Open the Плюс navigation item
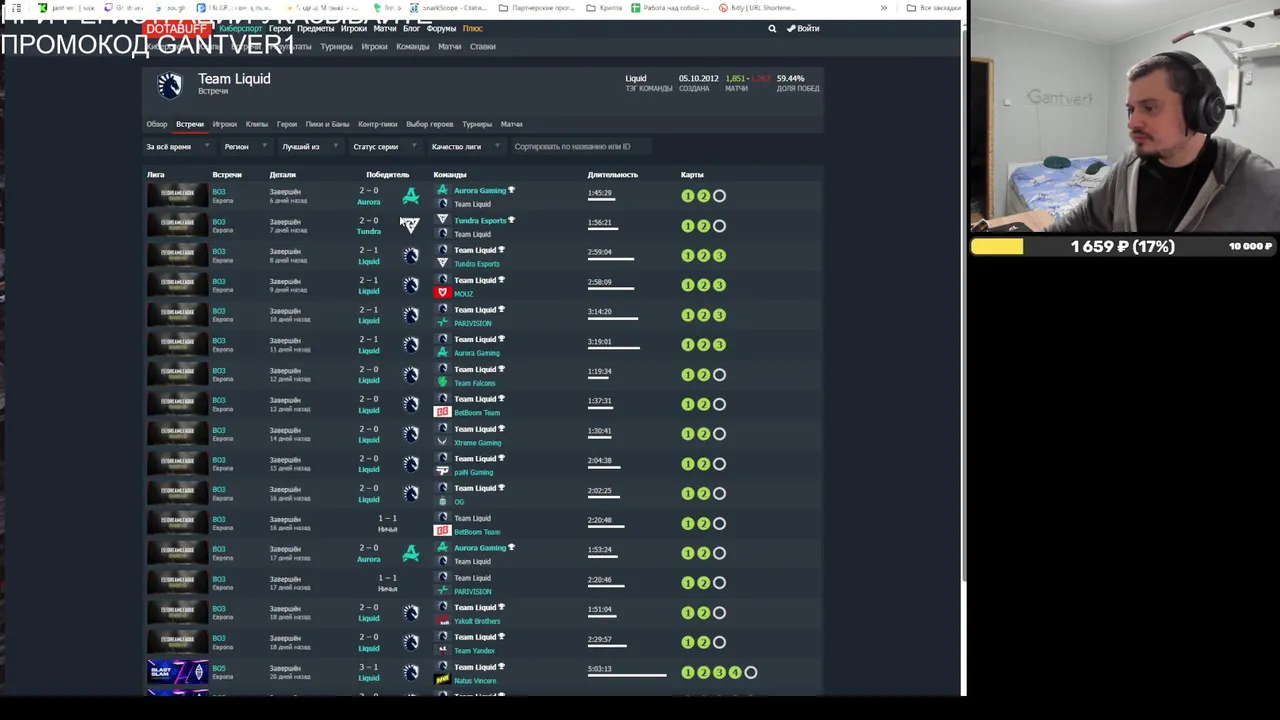The width and height of the screenshot is (1280, 720). tap(472, 29)
